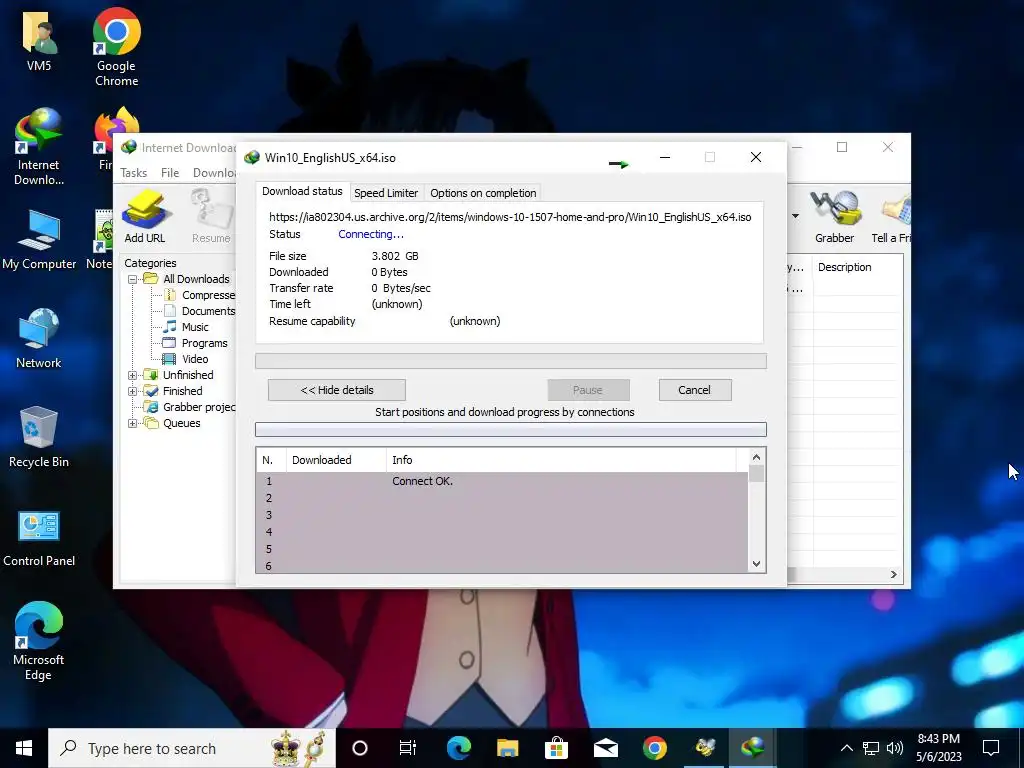Open File menu in IDM window

(170, 173)
